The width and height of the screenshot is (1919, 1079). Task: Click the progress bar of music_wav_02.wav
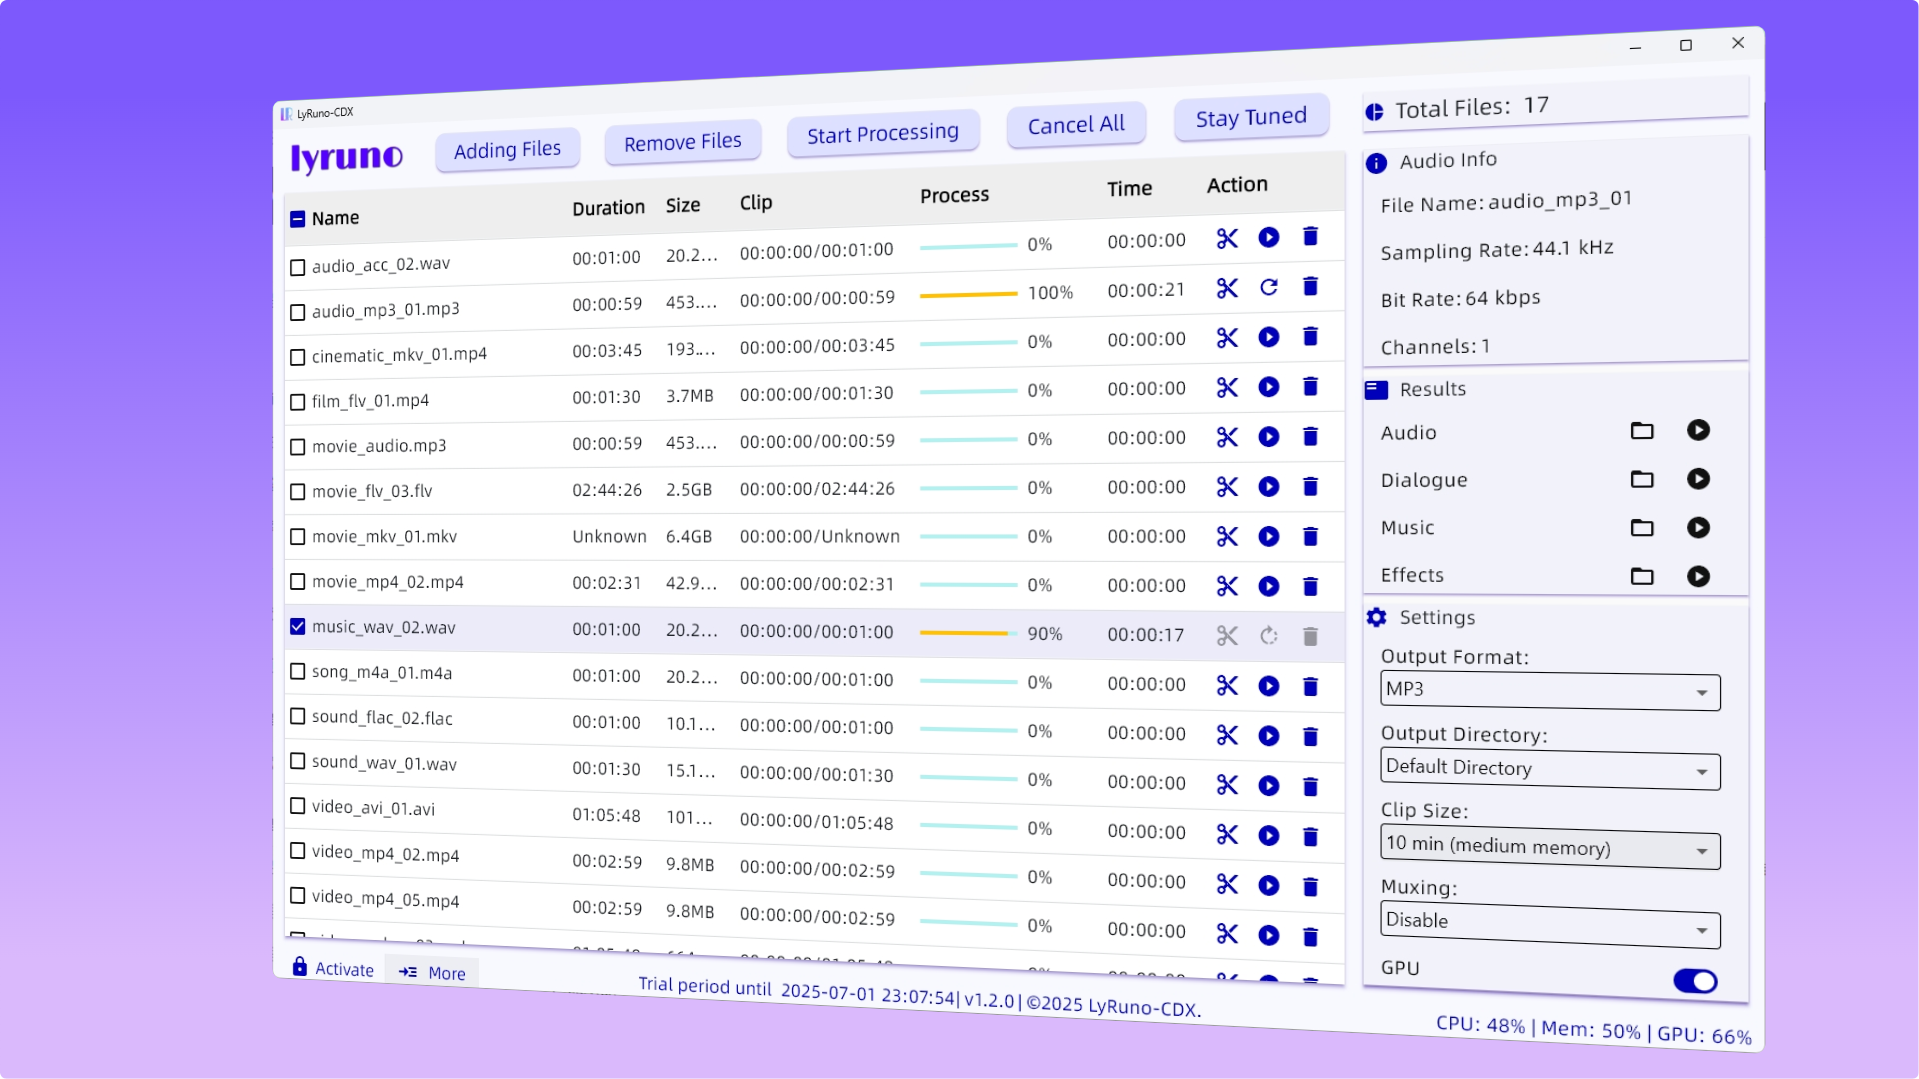(x=967, y=633)
